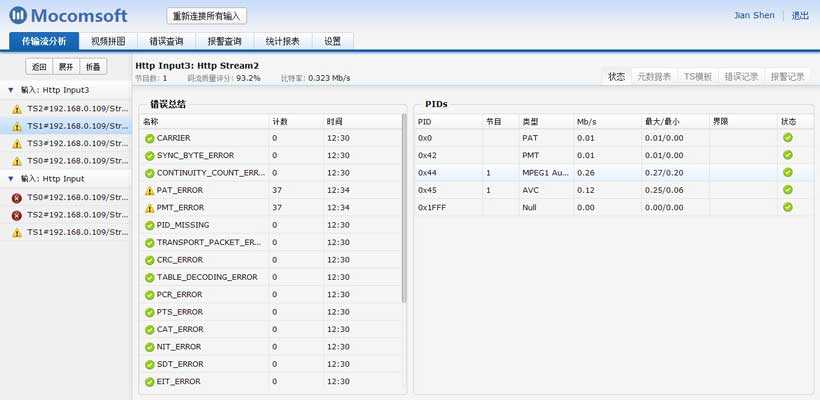The image size is (820, 400).
Task: Click warning icon beside TS0 under Http Input3
Action: [x=17, y=161]
